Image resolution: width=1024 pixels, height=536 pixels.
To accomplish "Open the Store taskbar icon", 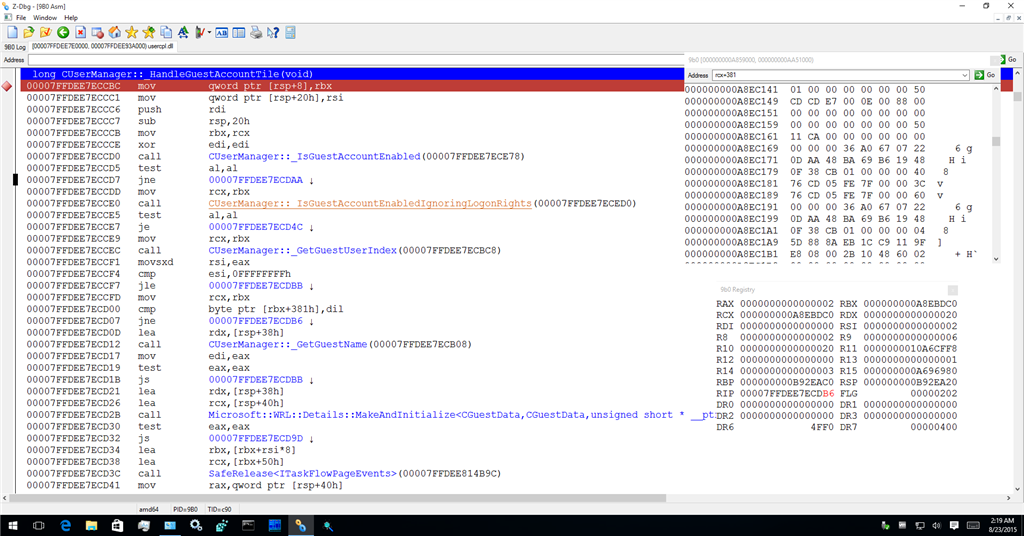I will (118, 525).
